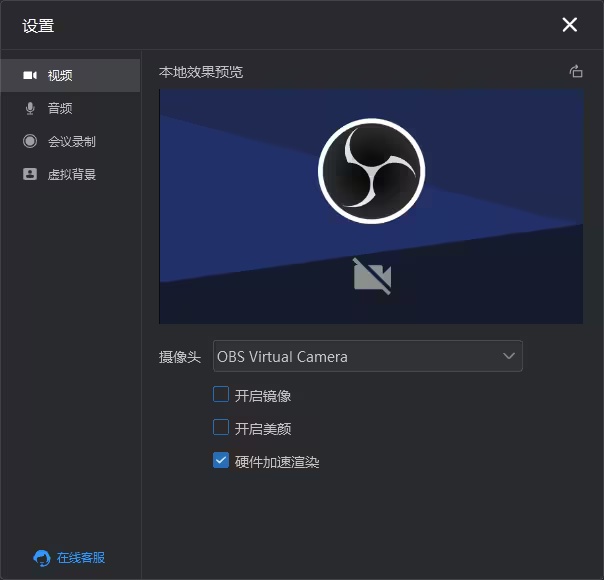Click the online support headset icon
Viewport: 604px width, 580px height.
point(41,558)
